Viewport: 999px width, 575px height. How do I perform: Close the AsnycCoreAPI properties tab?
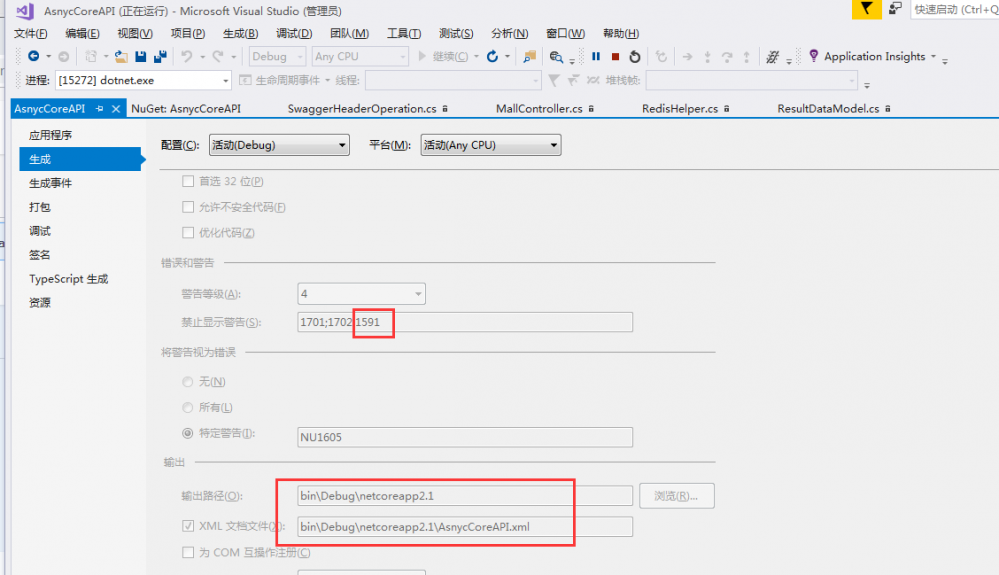coord(116,109)
